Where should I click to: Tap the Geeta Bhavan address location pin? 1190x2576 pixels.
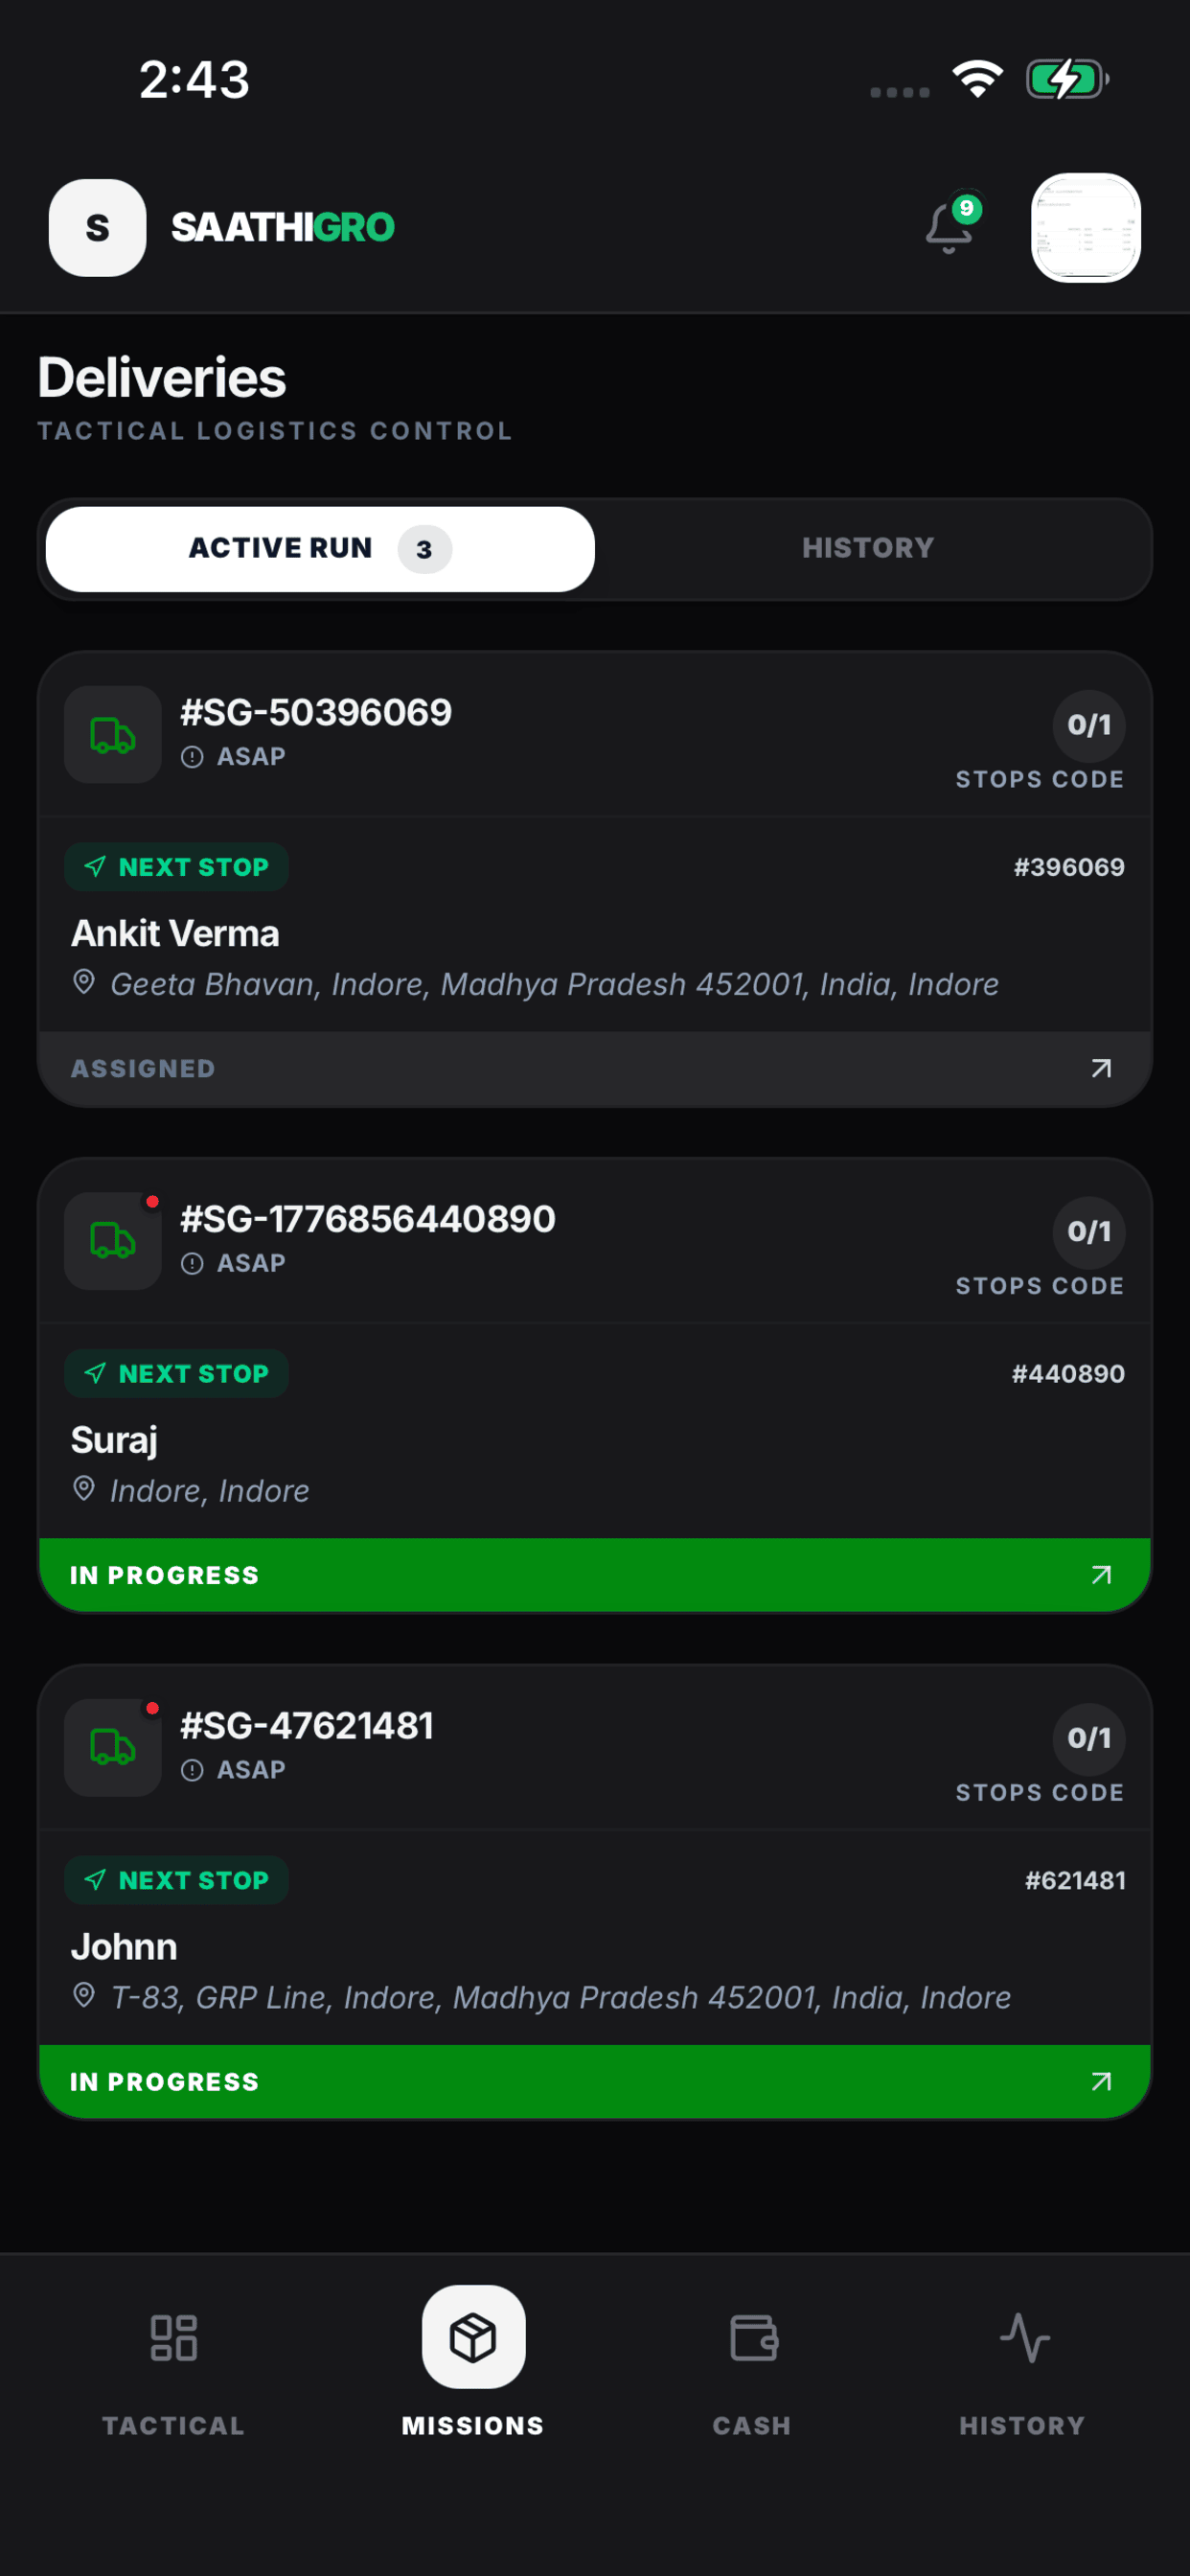84,983
